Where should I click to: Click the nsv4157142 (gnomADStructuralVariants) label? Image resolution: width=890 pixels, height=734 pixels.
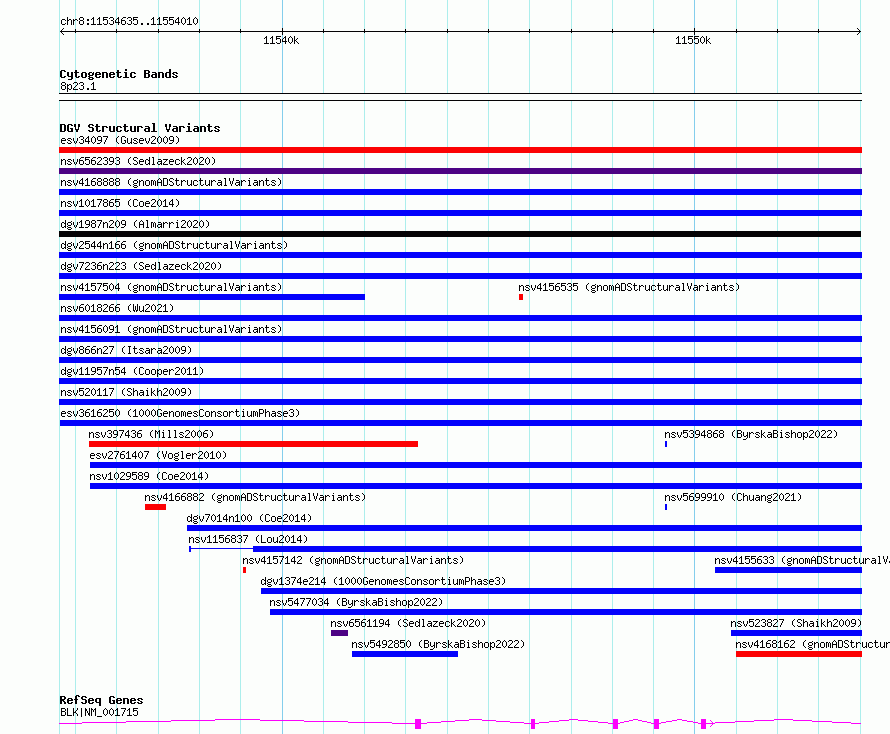[353, 560]
